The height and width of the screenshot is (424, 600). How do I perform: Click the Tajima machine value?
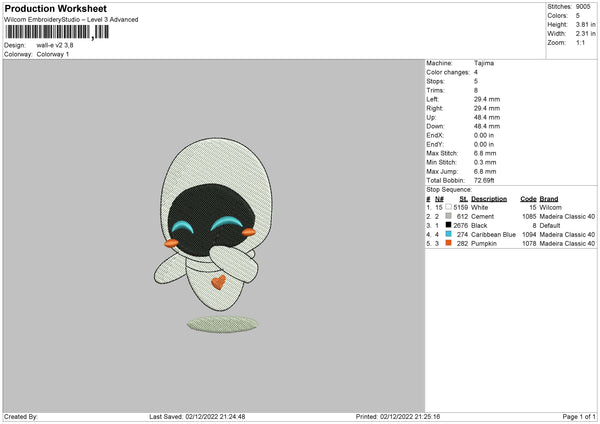click(x=484, y=63)
